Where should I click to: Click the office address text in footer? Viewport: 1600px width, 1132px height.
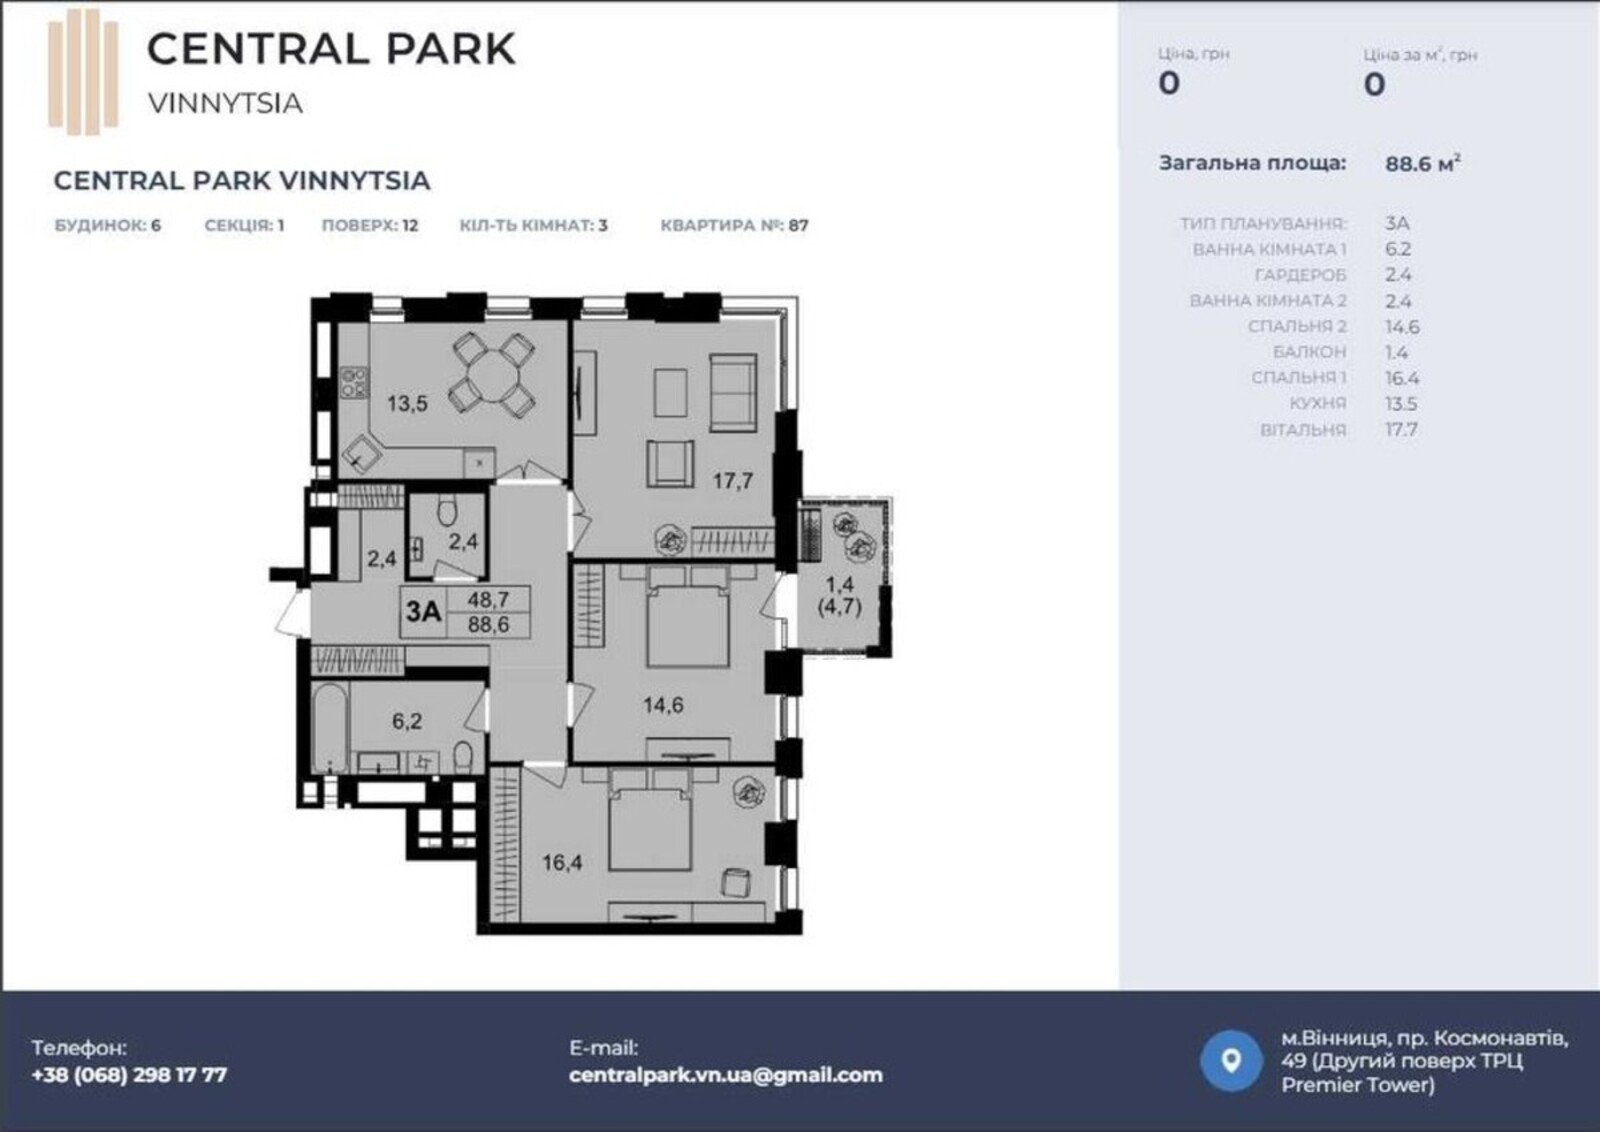point(1423,1061)
